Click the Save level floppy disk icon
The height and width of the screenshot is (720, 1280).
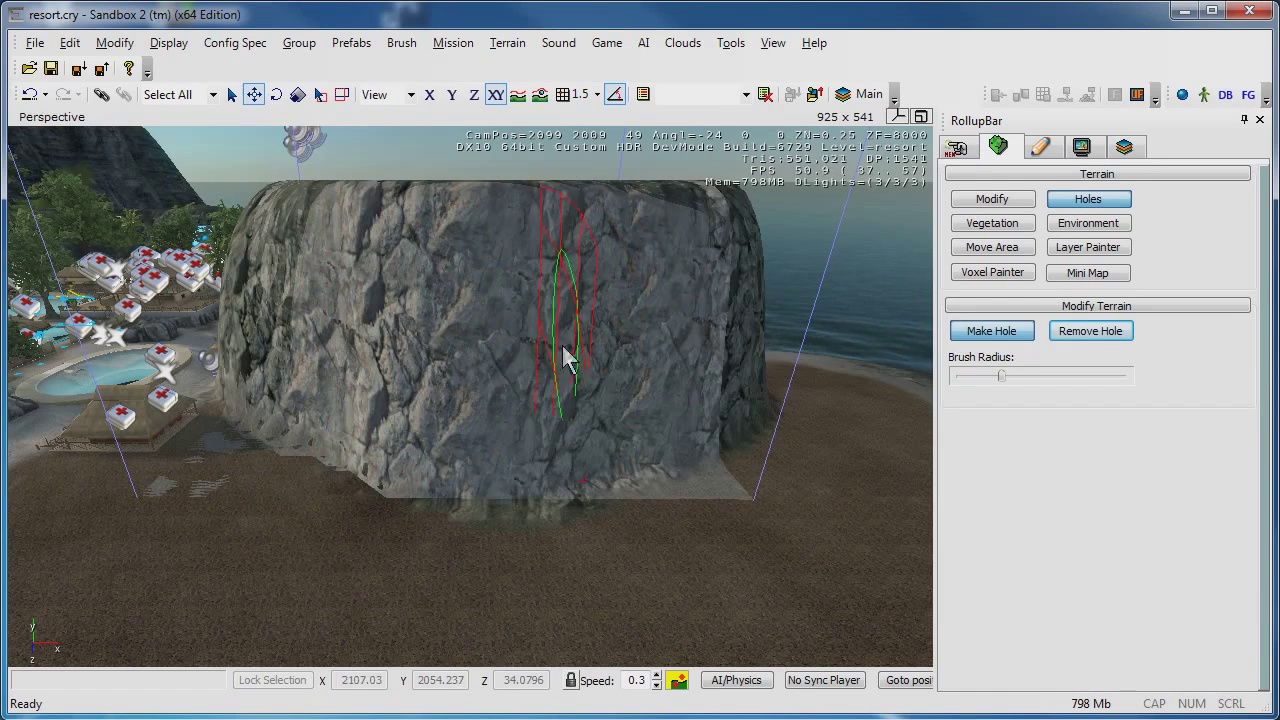pos(51,69)
